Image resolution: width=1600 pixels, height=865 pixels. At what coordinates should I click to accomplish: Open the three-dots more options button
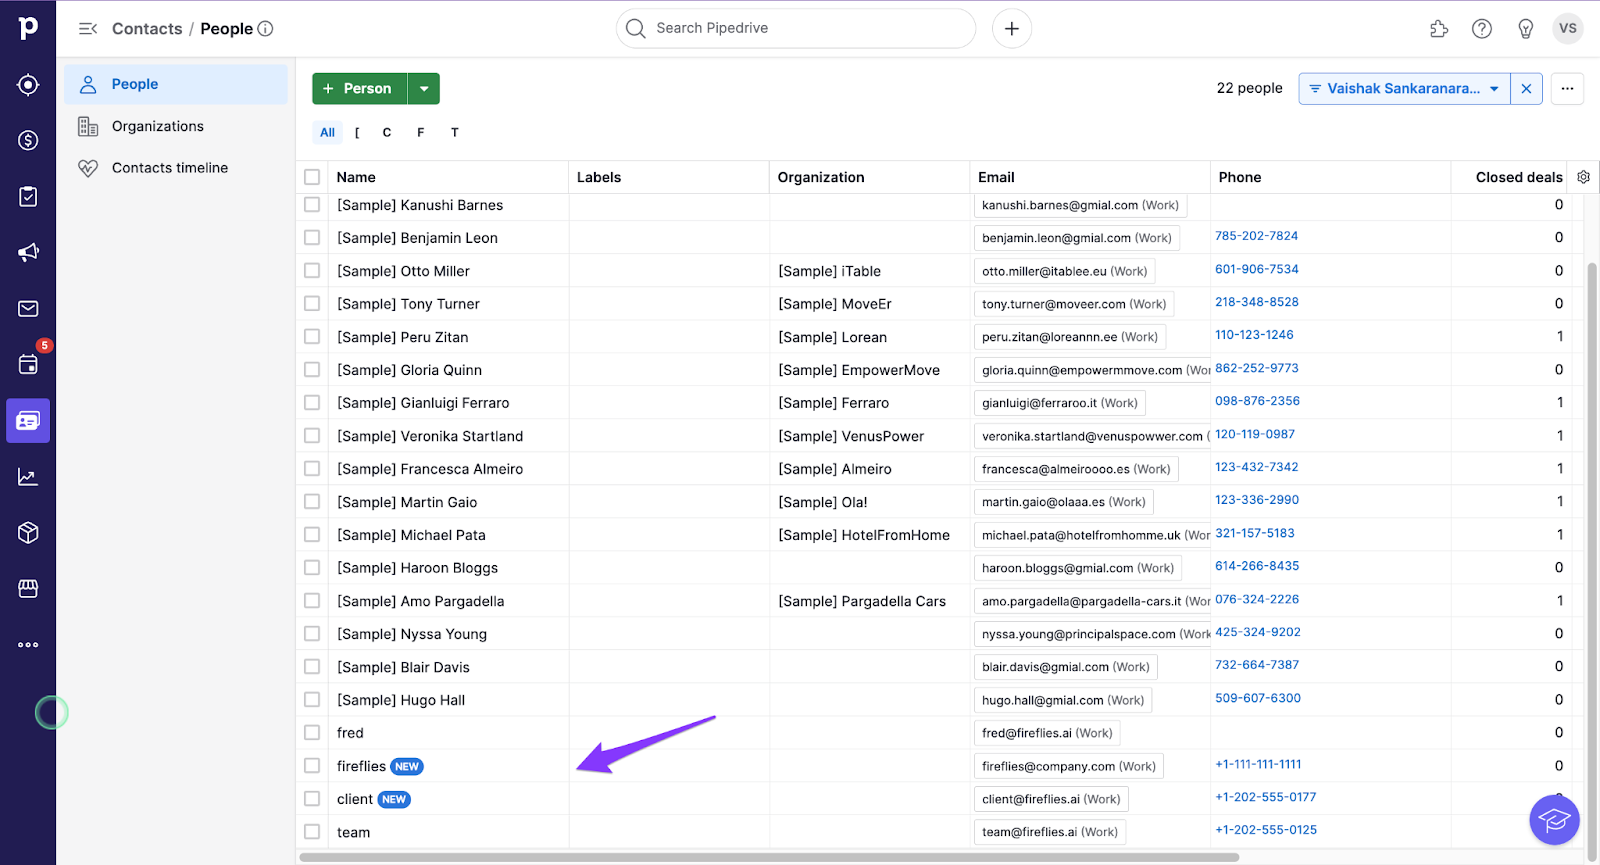[1567, 88]
